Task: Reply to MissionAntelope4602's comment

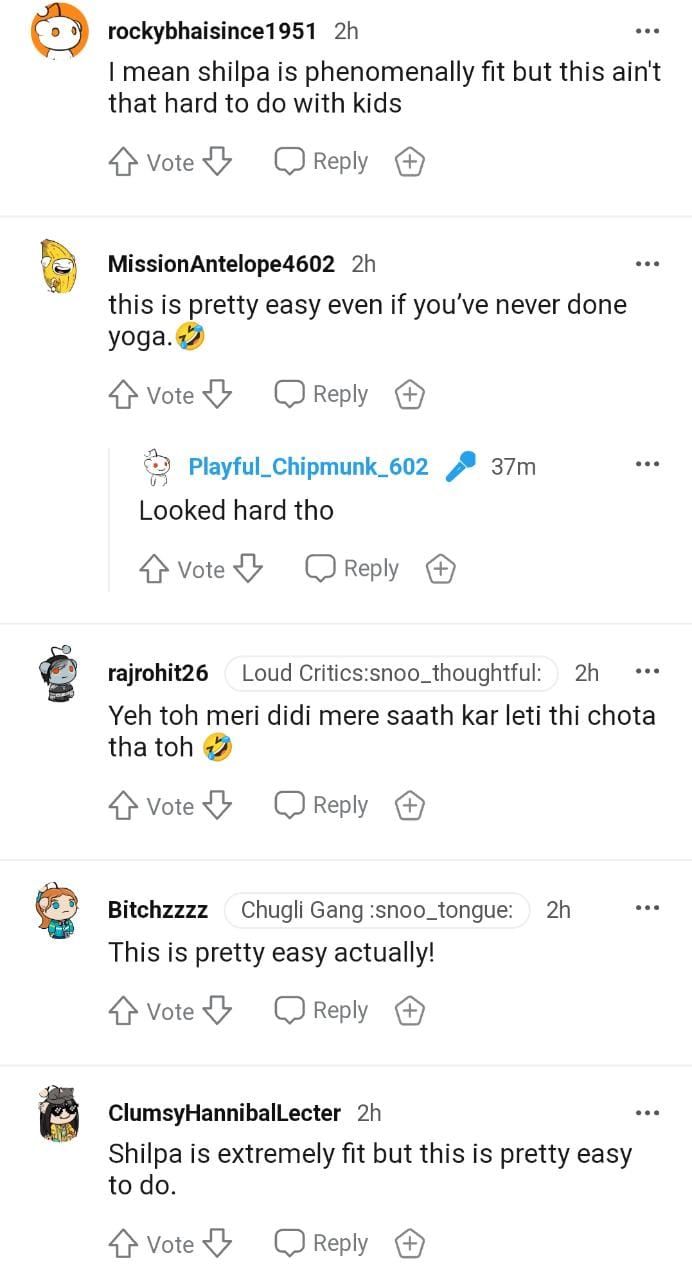Action: [322, 395]
